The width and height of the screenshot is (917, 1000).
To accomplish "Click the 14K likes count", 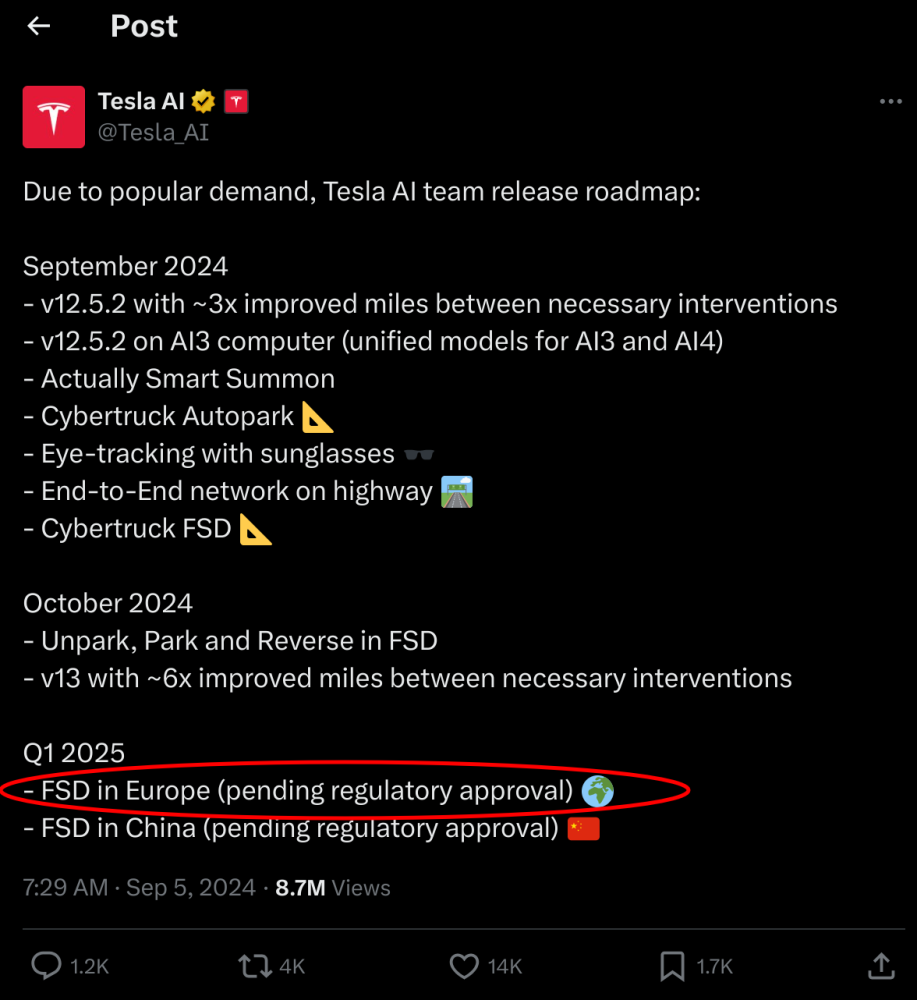I will pyautogui.click(x=504, y=966).
